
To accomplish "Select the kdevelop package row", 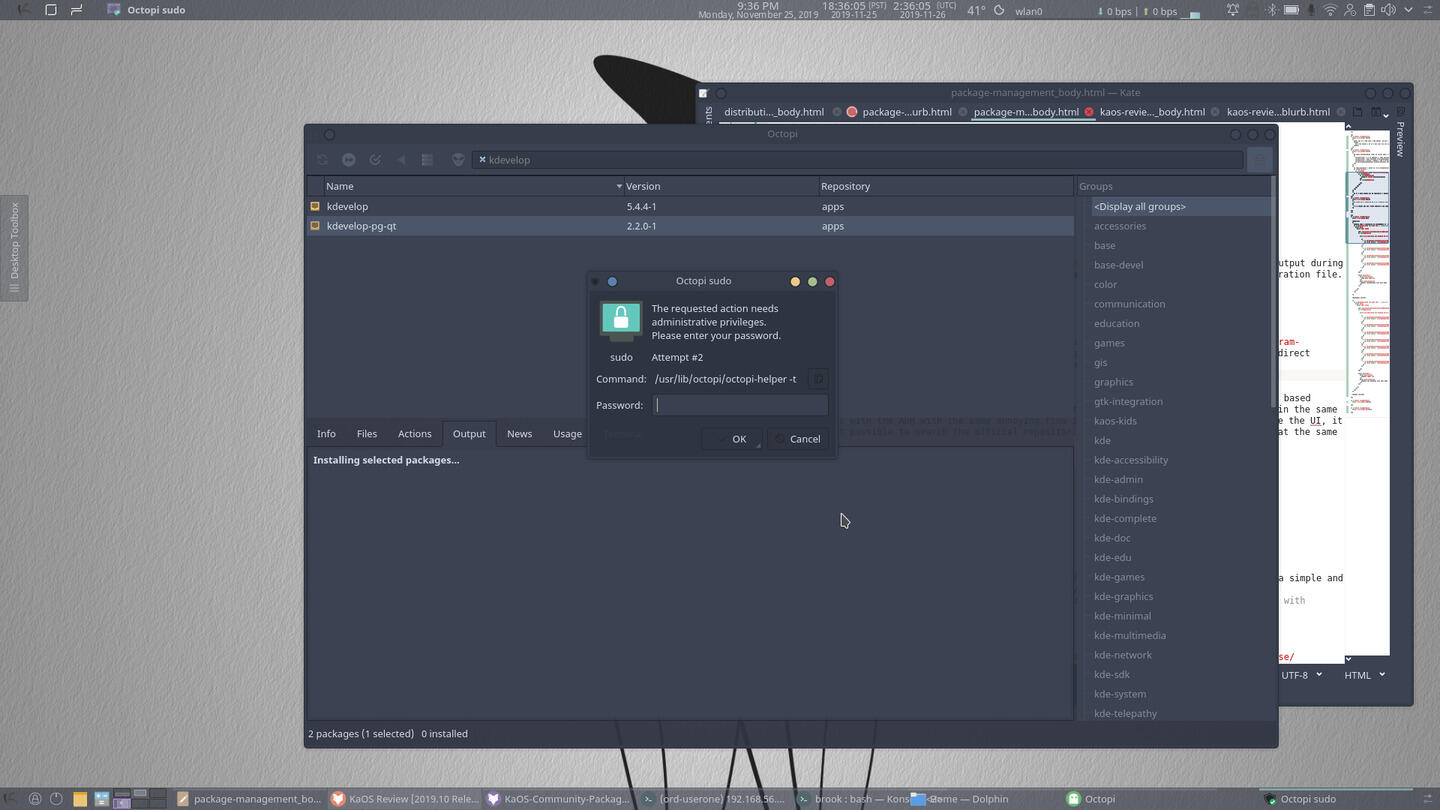I will pyautogui.click(x=690, y=206).
